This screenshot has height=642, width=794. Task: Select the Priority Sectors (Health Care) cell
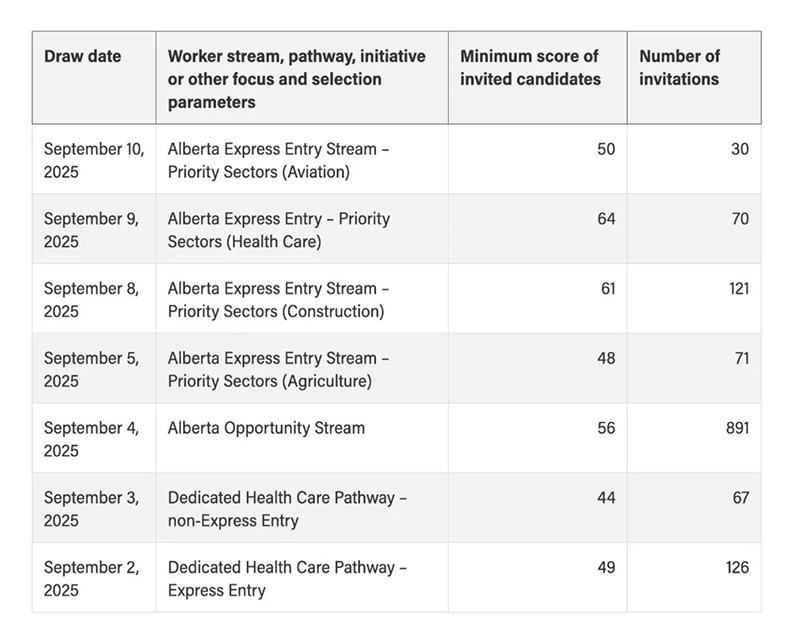279,229
